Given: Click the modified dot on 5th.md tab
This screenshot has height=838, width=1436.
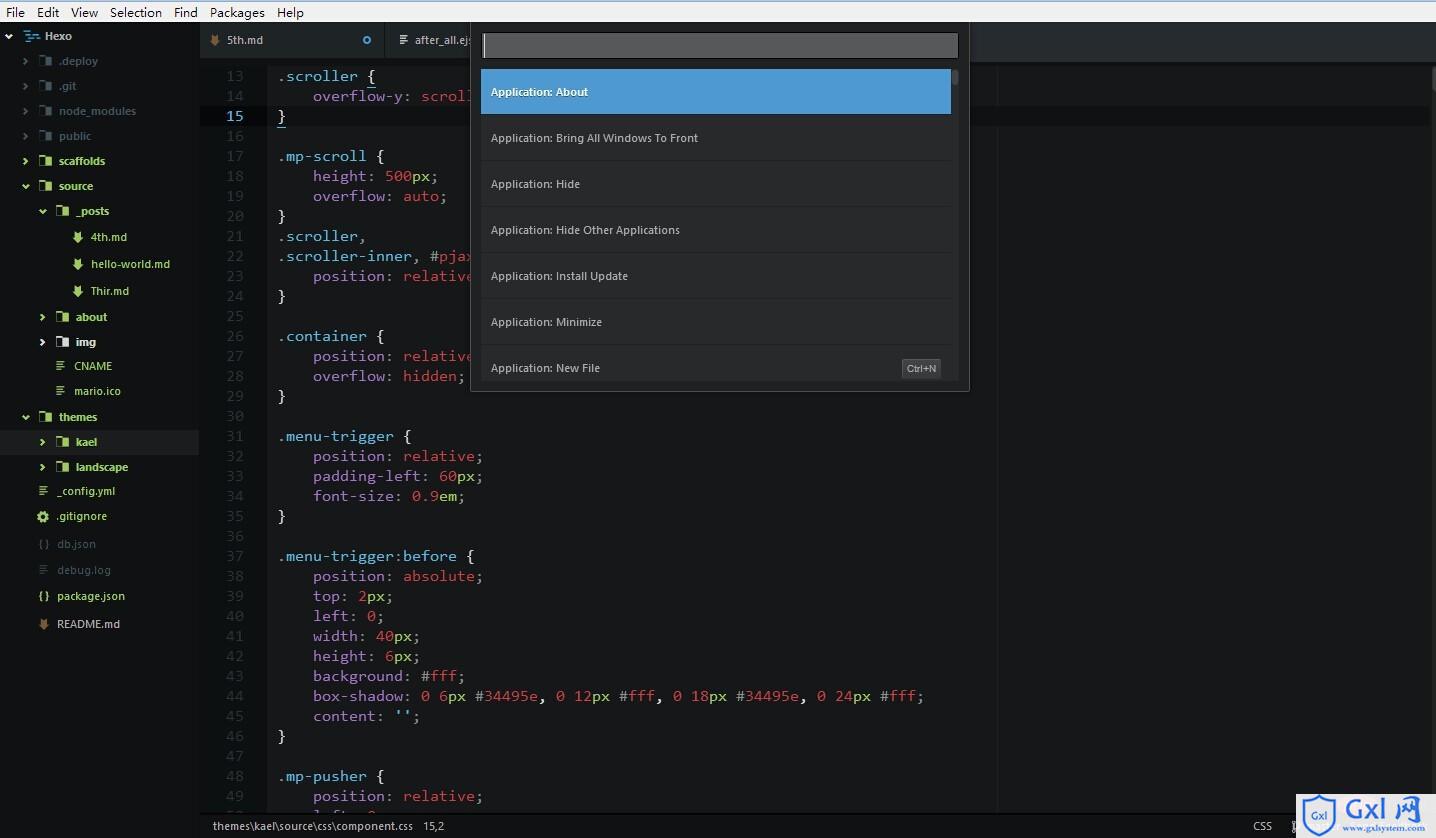Looking at the screenshot, I should coord(367,40).
